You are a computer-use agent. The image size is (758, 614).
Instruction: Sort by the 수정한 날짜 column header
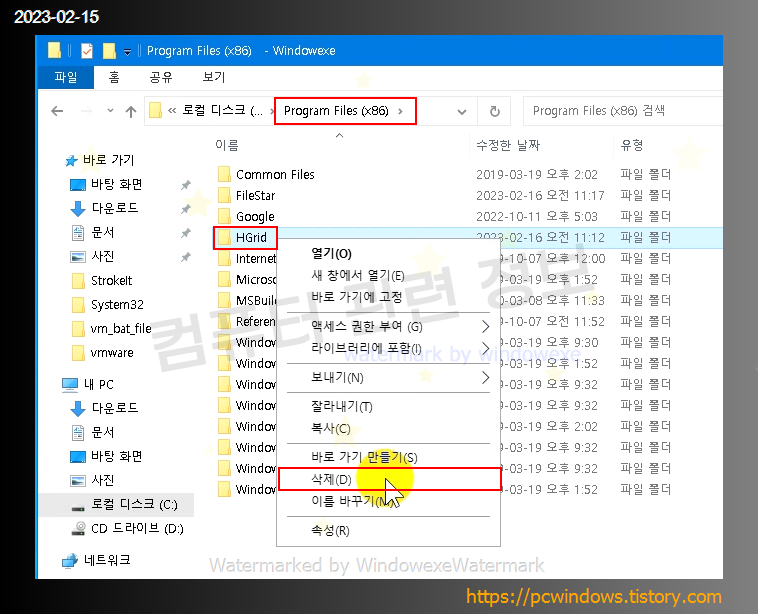pos(508,145)
